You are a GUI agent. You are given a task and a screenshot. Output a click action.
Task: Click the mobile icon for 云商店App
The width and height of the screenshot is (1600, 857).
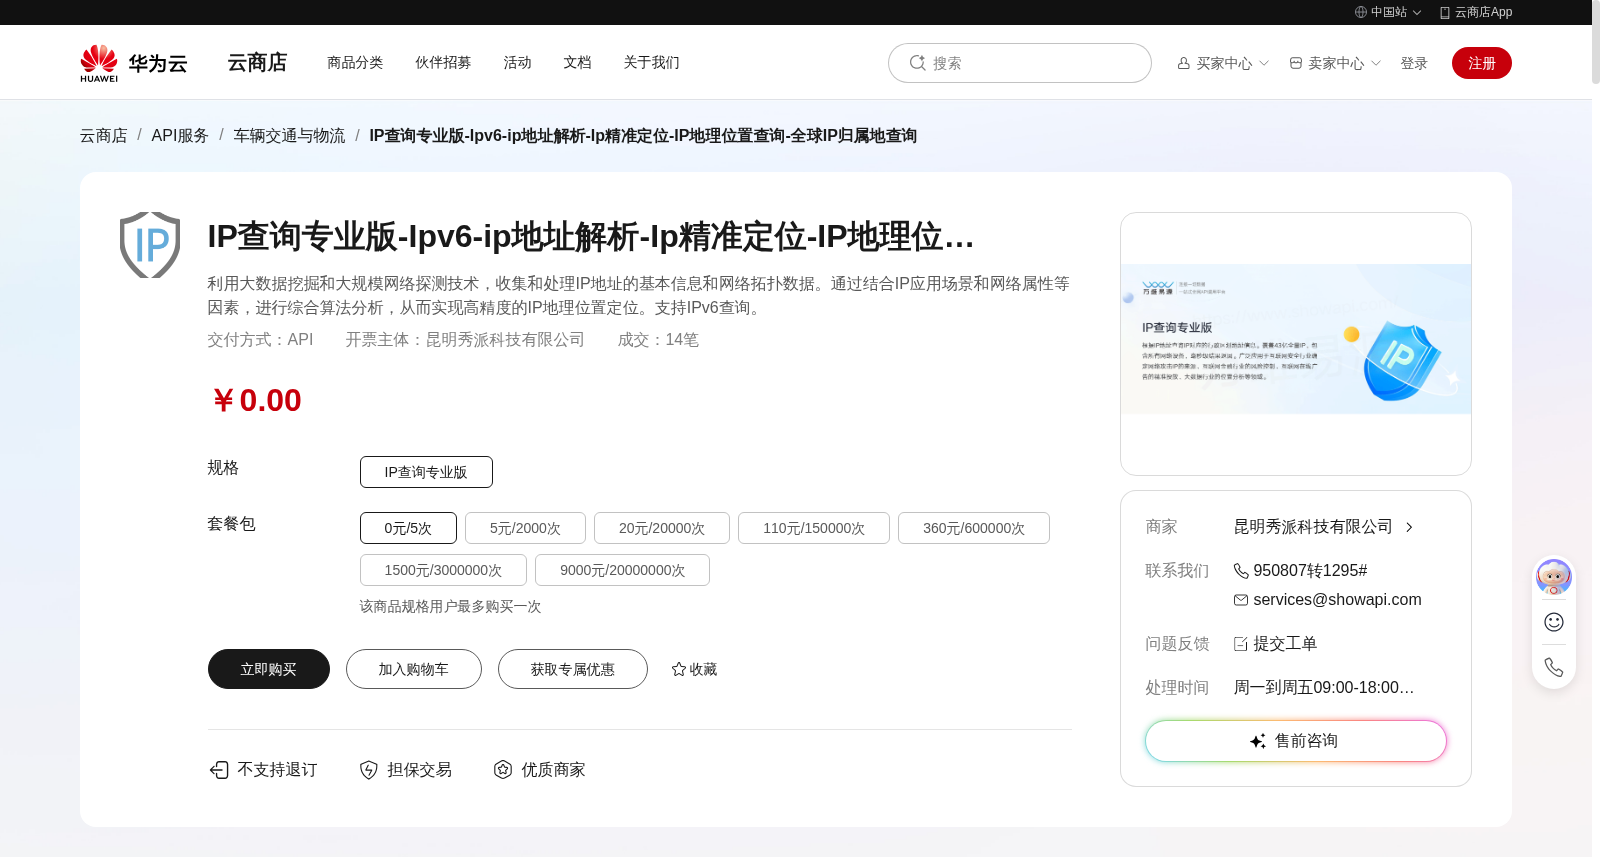point(1445,12)
